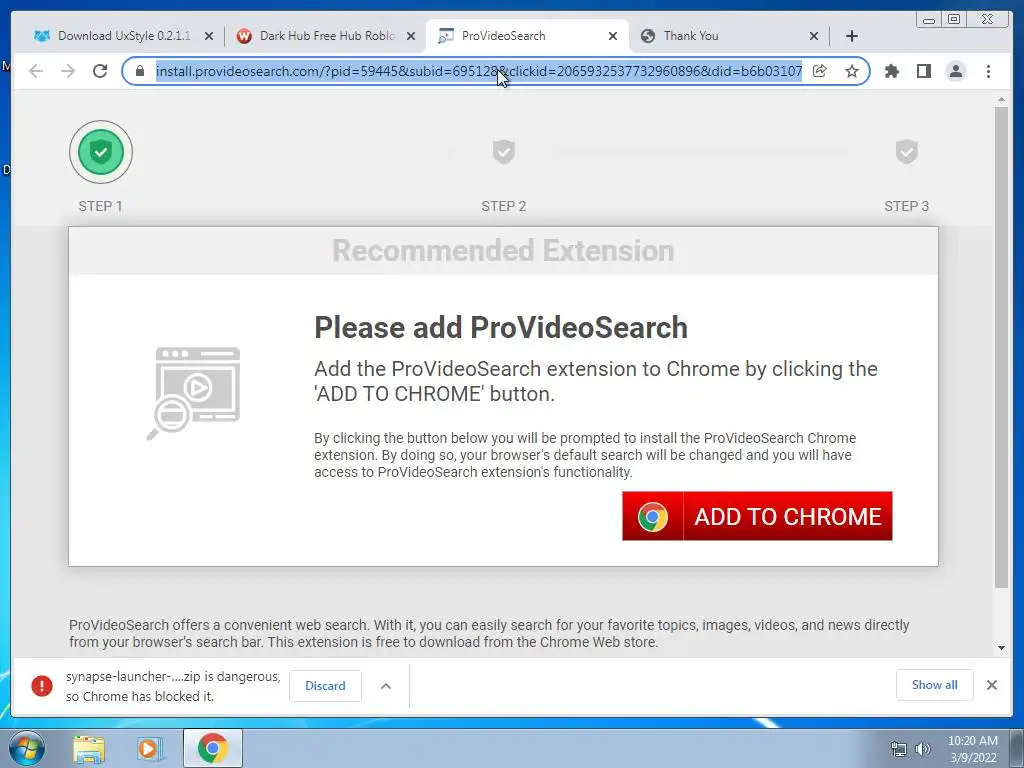Go forward in browser history
Screen dimensions: 1024x768
coord(68,71)
